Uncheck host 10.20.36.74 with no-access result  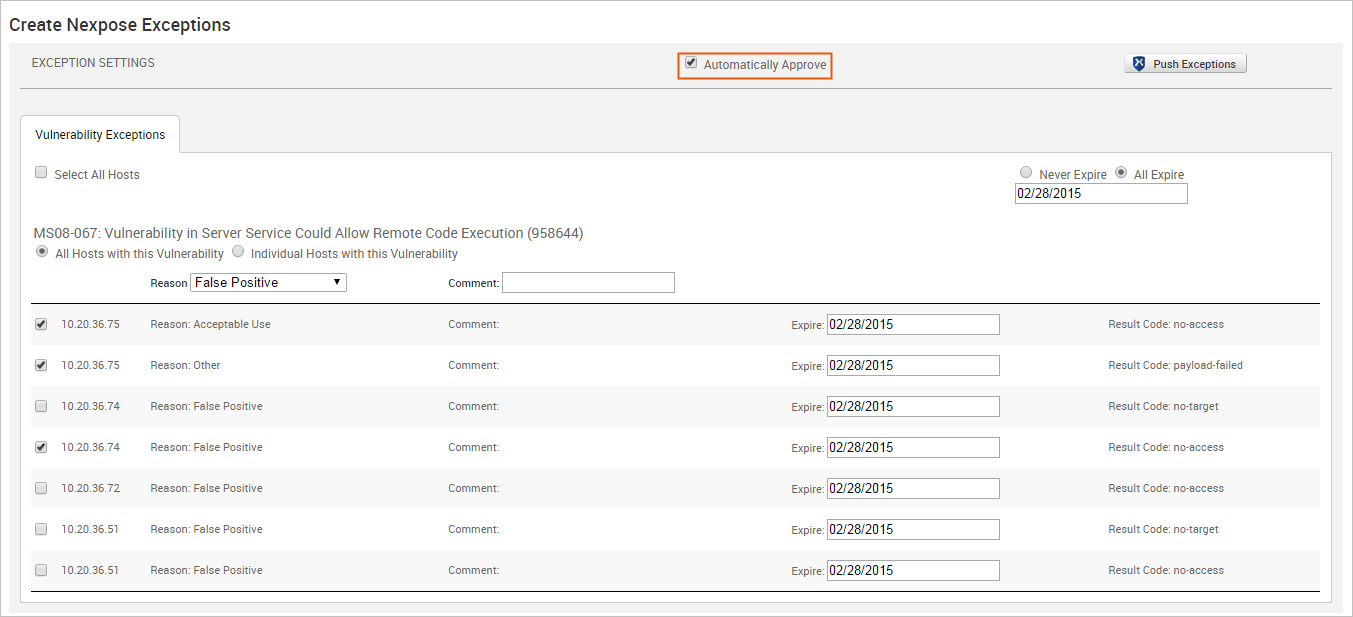[x=41, y=447]
